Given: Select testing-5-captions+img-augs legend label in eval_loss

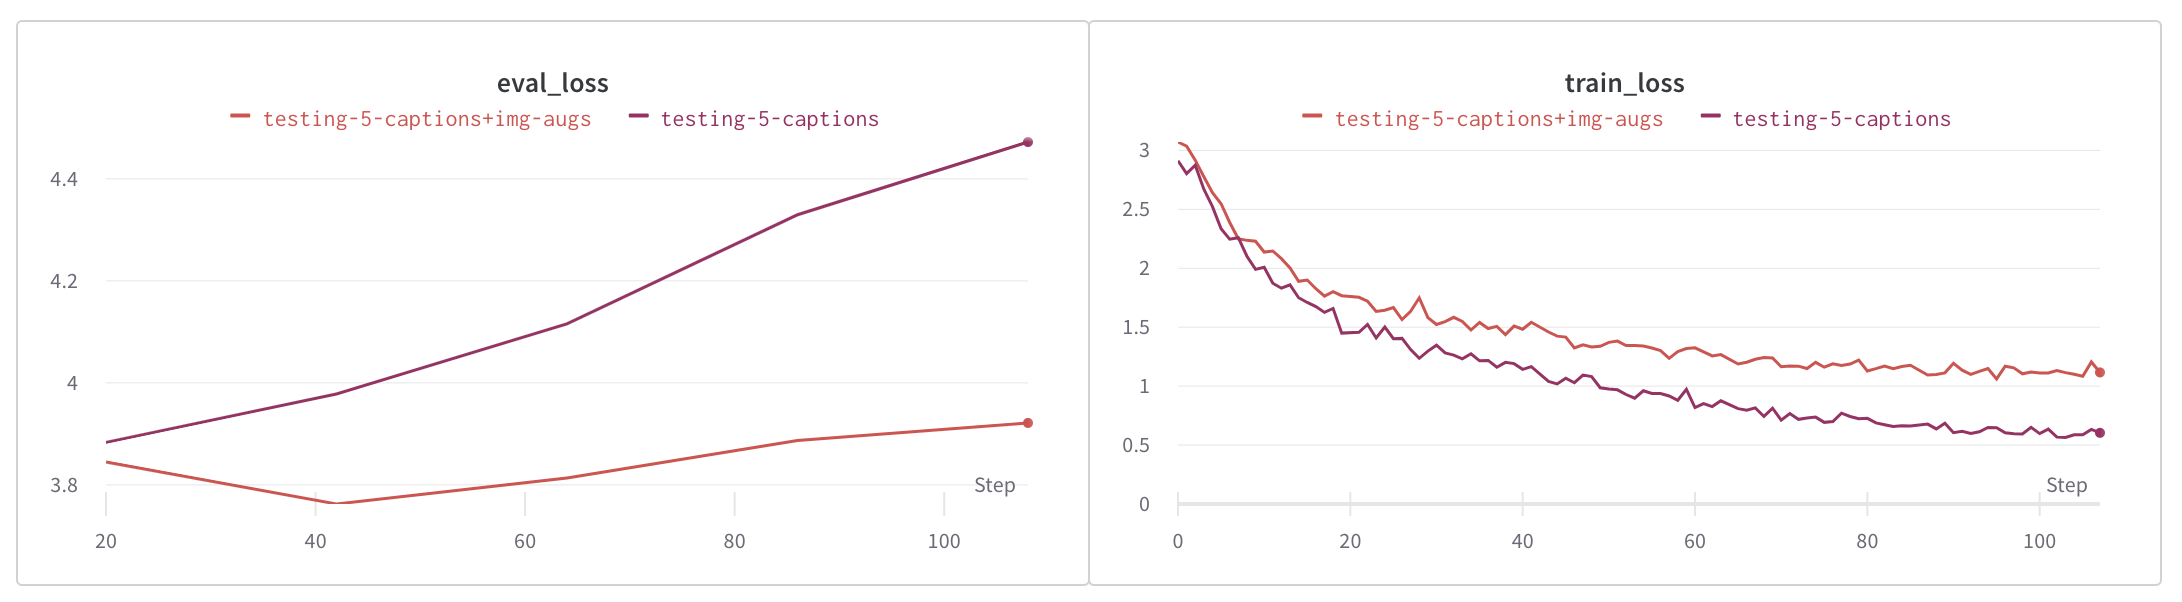Looking at the screenshot, I should [x=427, y=119].
